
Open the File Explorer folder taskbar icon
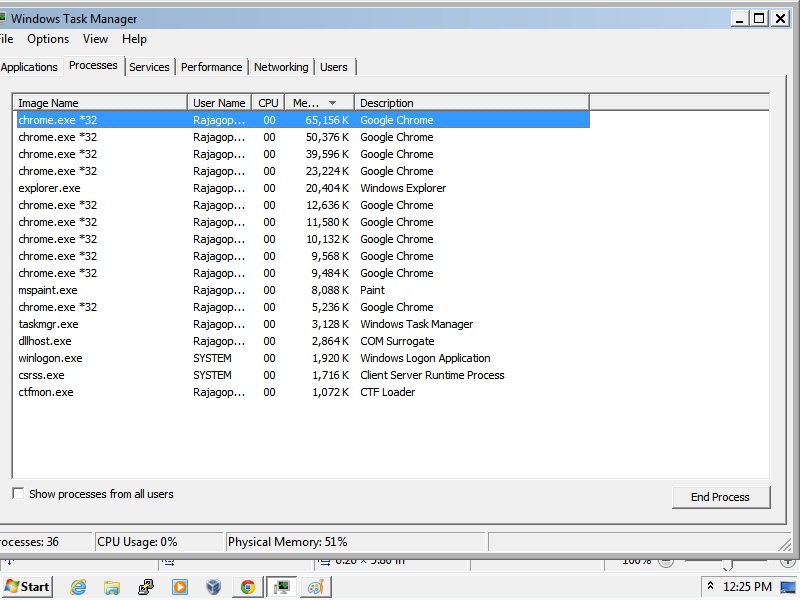point(112,587)
